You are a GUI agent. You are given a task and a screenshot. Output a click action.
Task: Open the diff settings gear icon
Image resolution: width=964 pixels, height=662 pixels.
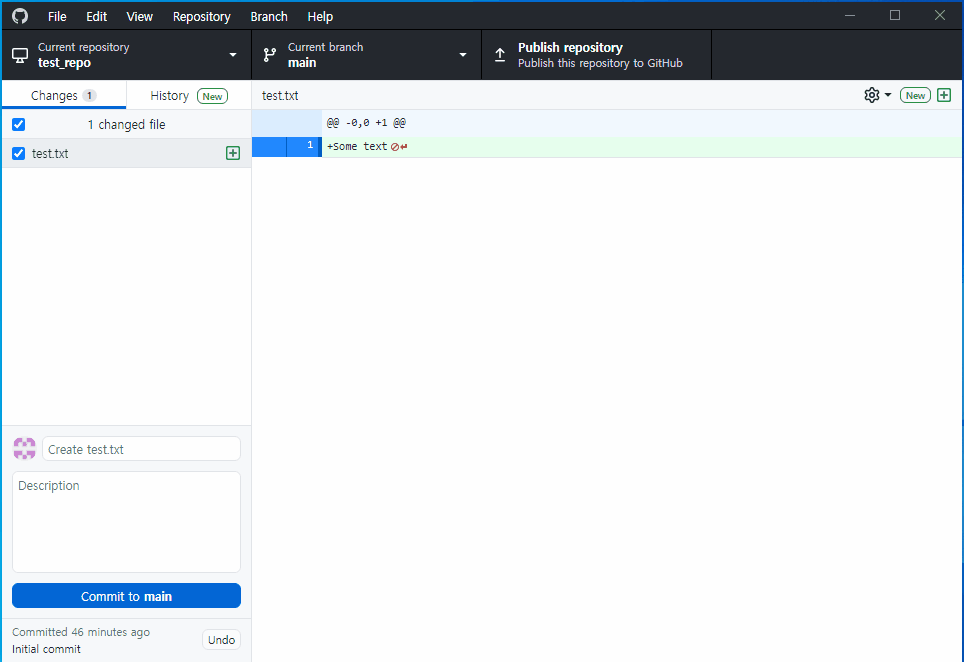869,94
